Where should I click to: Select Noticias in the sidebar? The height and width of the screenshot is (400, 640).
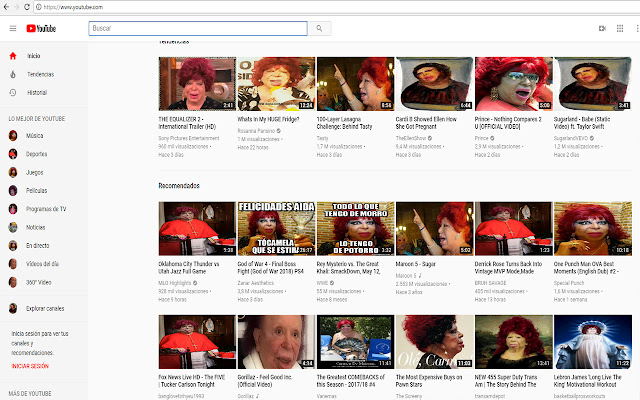pos(36,227)
